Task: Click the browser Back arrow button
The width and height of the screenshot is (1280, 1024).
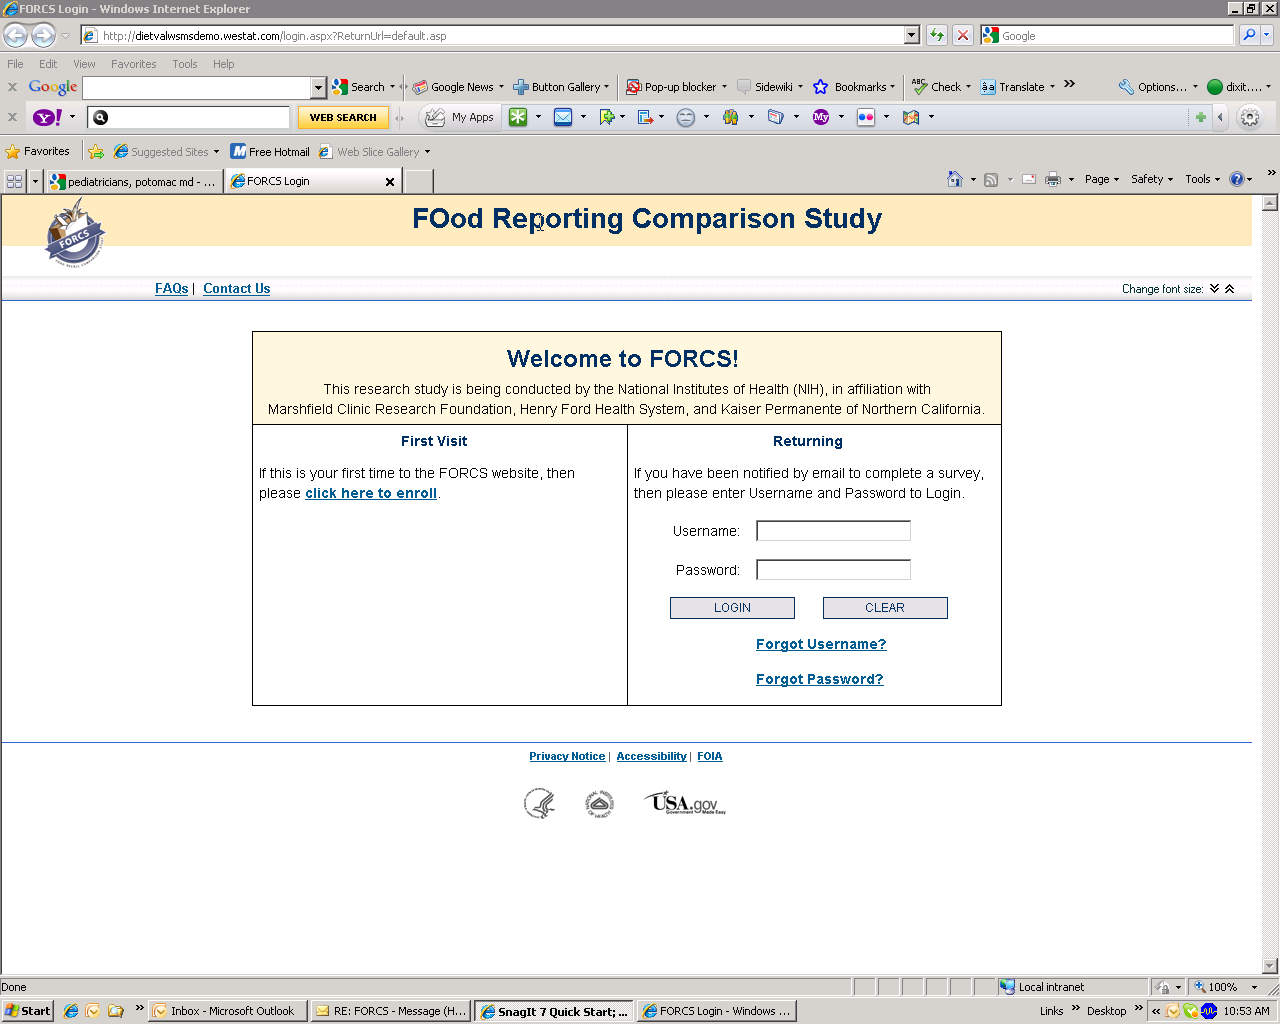Action: click(x=16, y=36)
